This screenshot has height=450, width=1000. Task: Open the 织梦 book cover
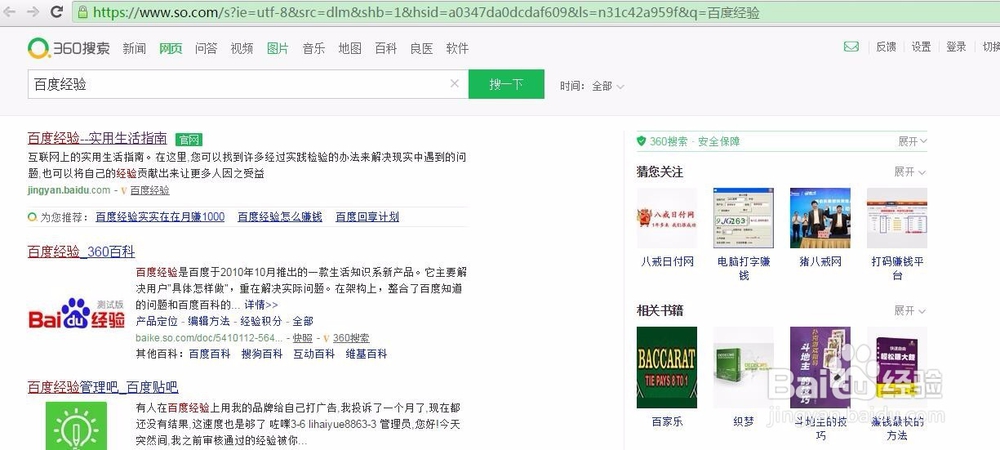[744, 367]
